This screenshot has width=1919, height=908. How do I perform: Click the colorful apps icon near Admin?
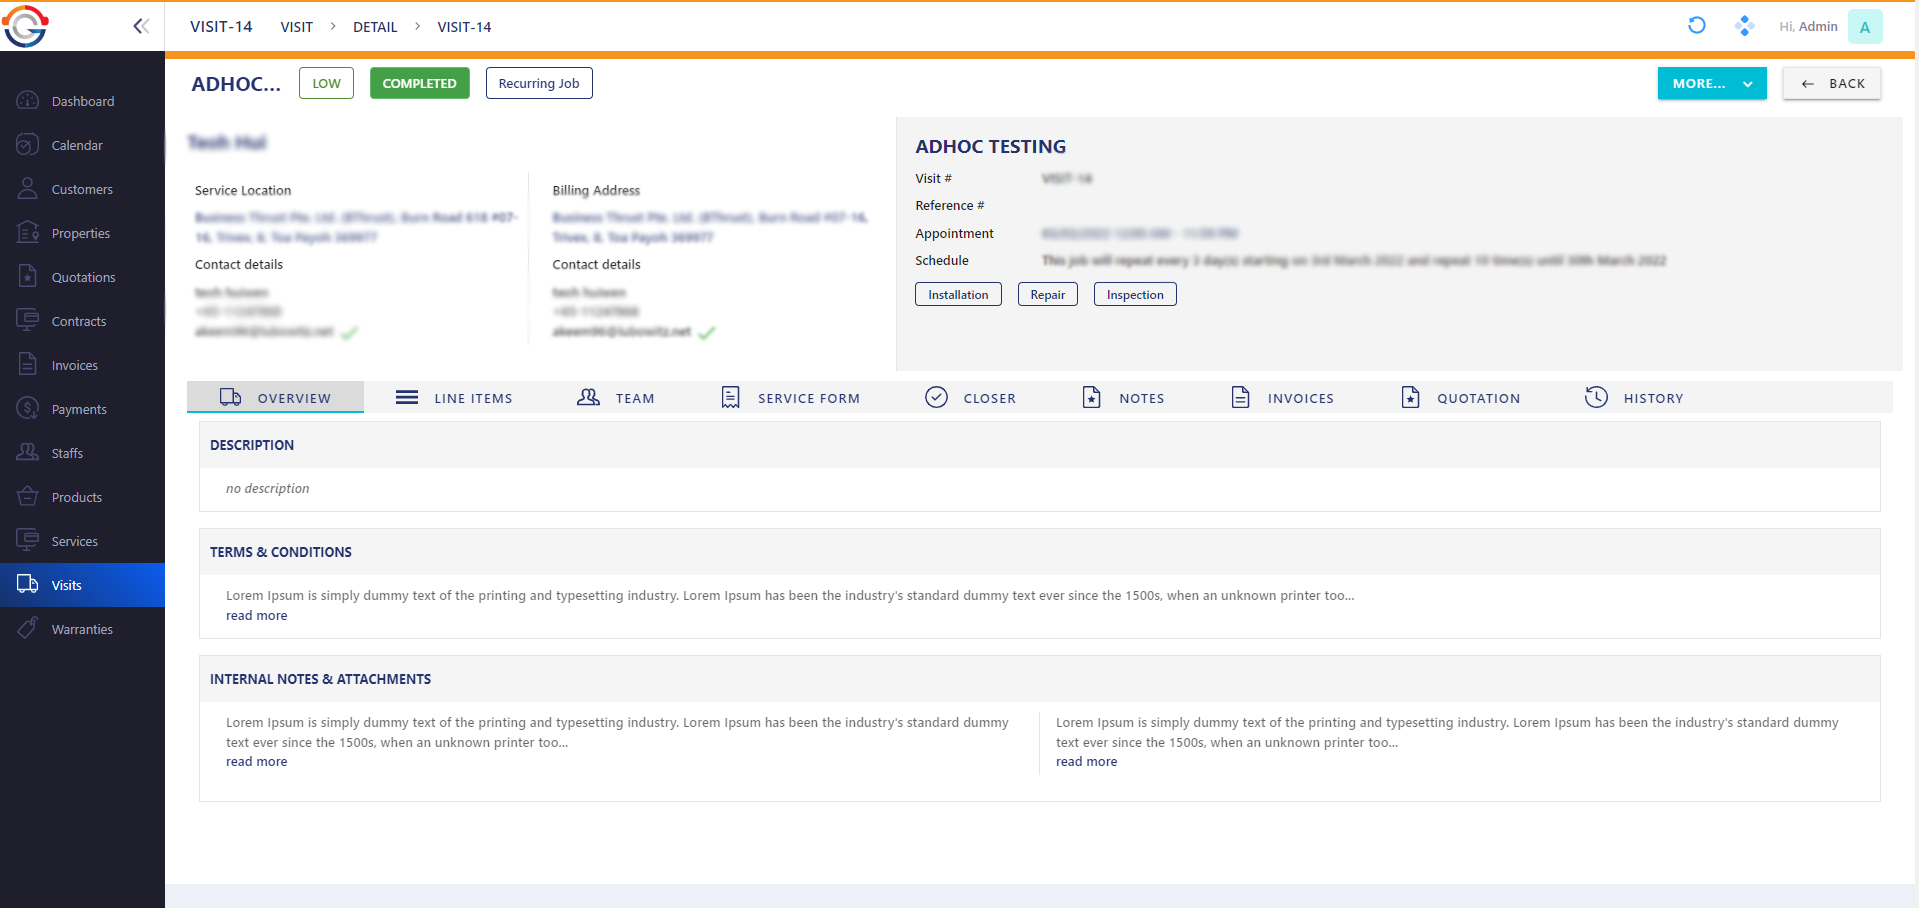click(x=1744, y=26)
